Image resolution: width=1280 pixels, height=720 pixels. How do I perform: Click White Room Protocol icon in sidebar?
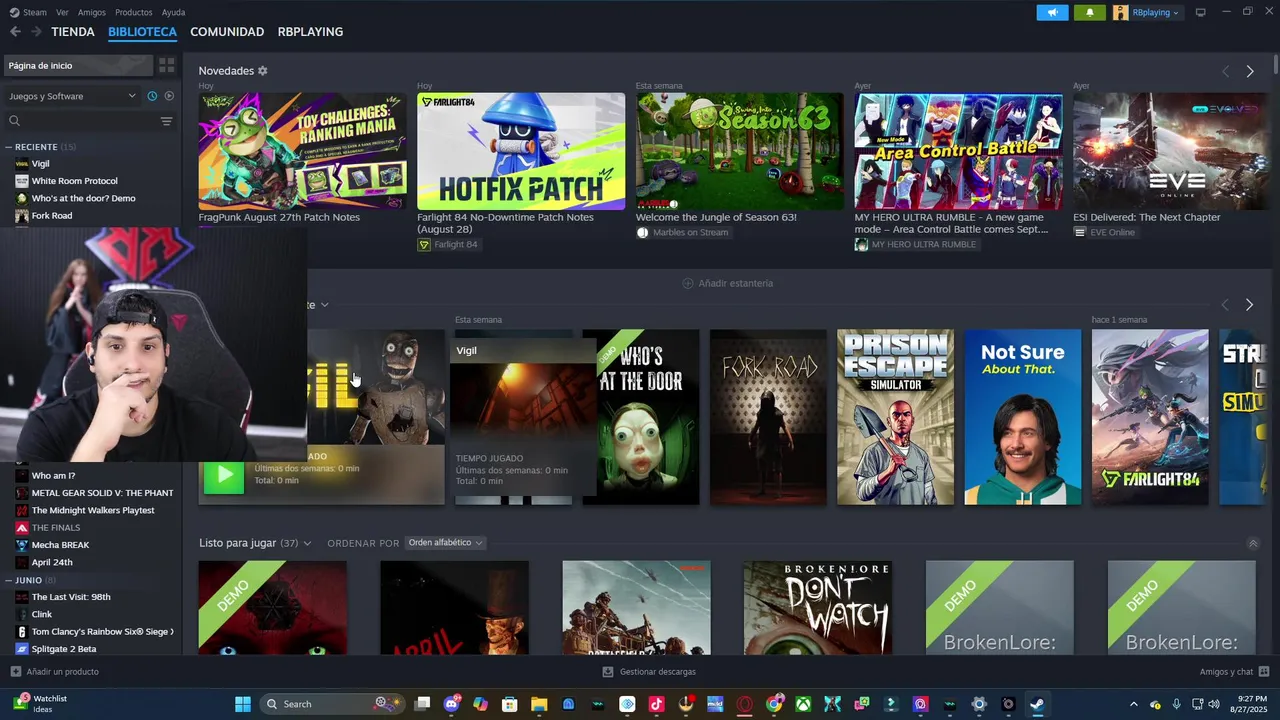(x=22, y=181)
